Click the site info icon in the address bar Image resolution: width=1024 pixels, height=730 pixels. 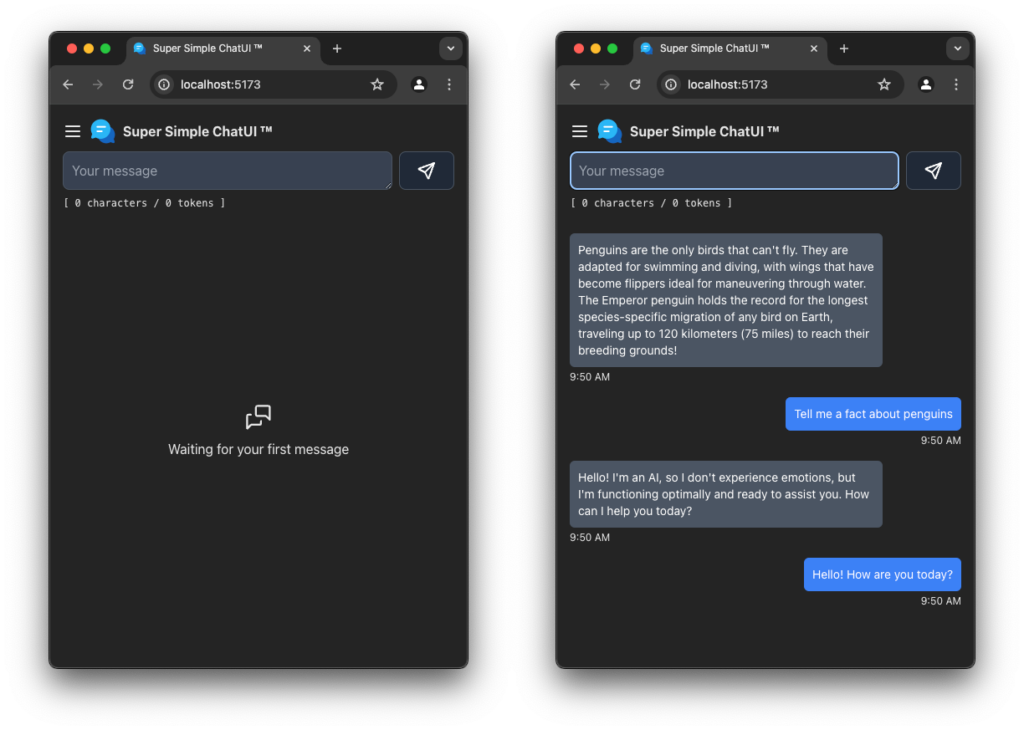(162, 85)
